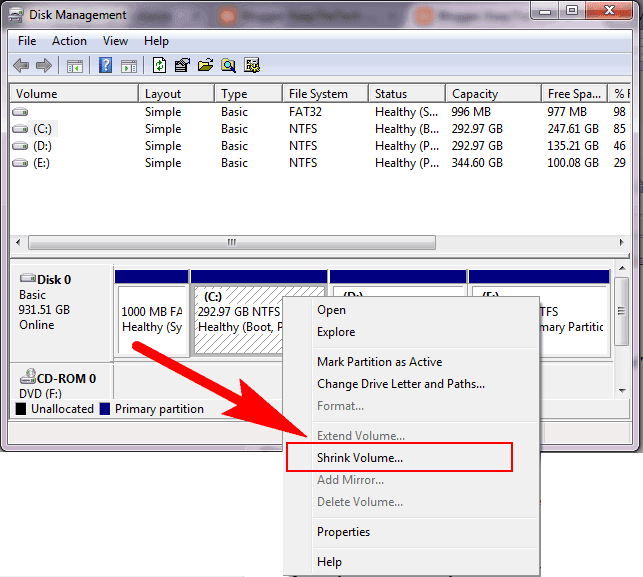Click the DVD (F:) label under CD-ROM 0
This screenshot has height=577, width=643.
click(40, 394)
